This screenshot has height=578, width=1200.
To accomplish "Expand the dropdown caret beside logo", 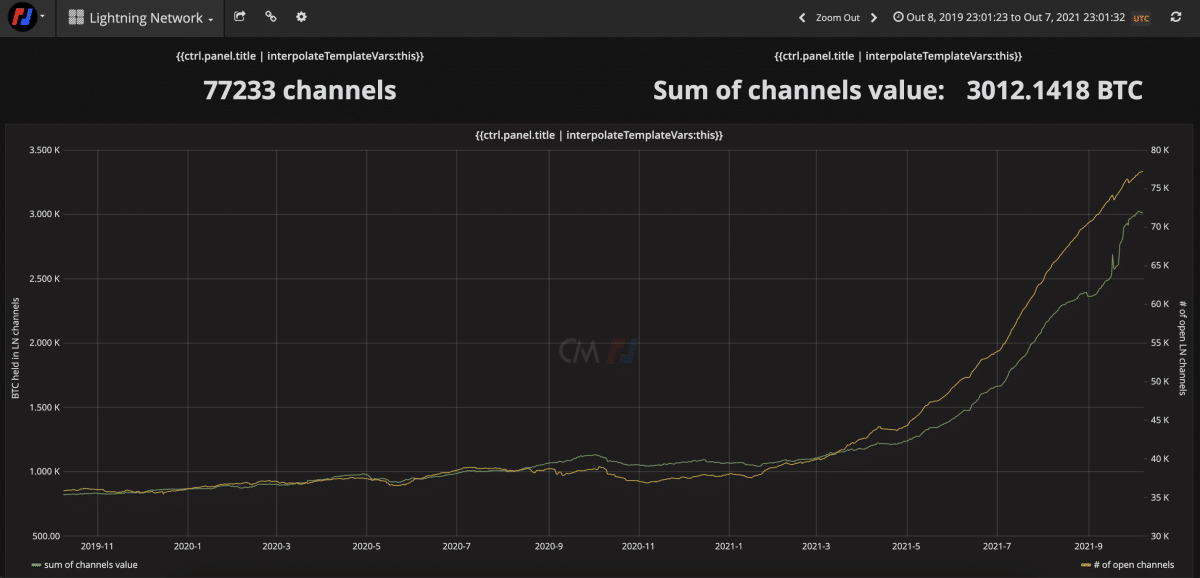I will tap(44, 18).
